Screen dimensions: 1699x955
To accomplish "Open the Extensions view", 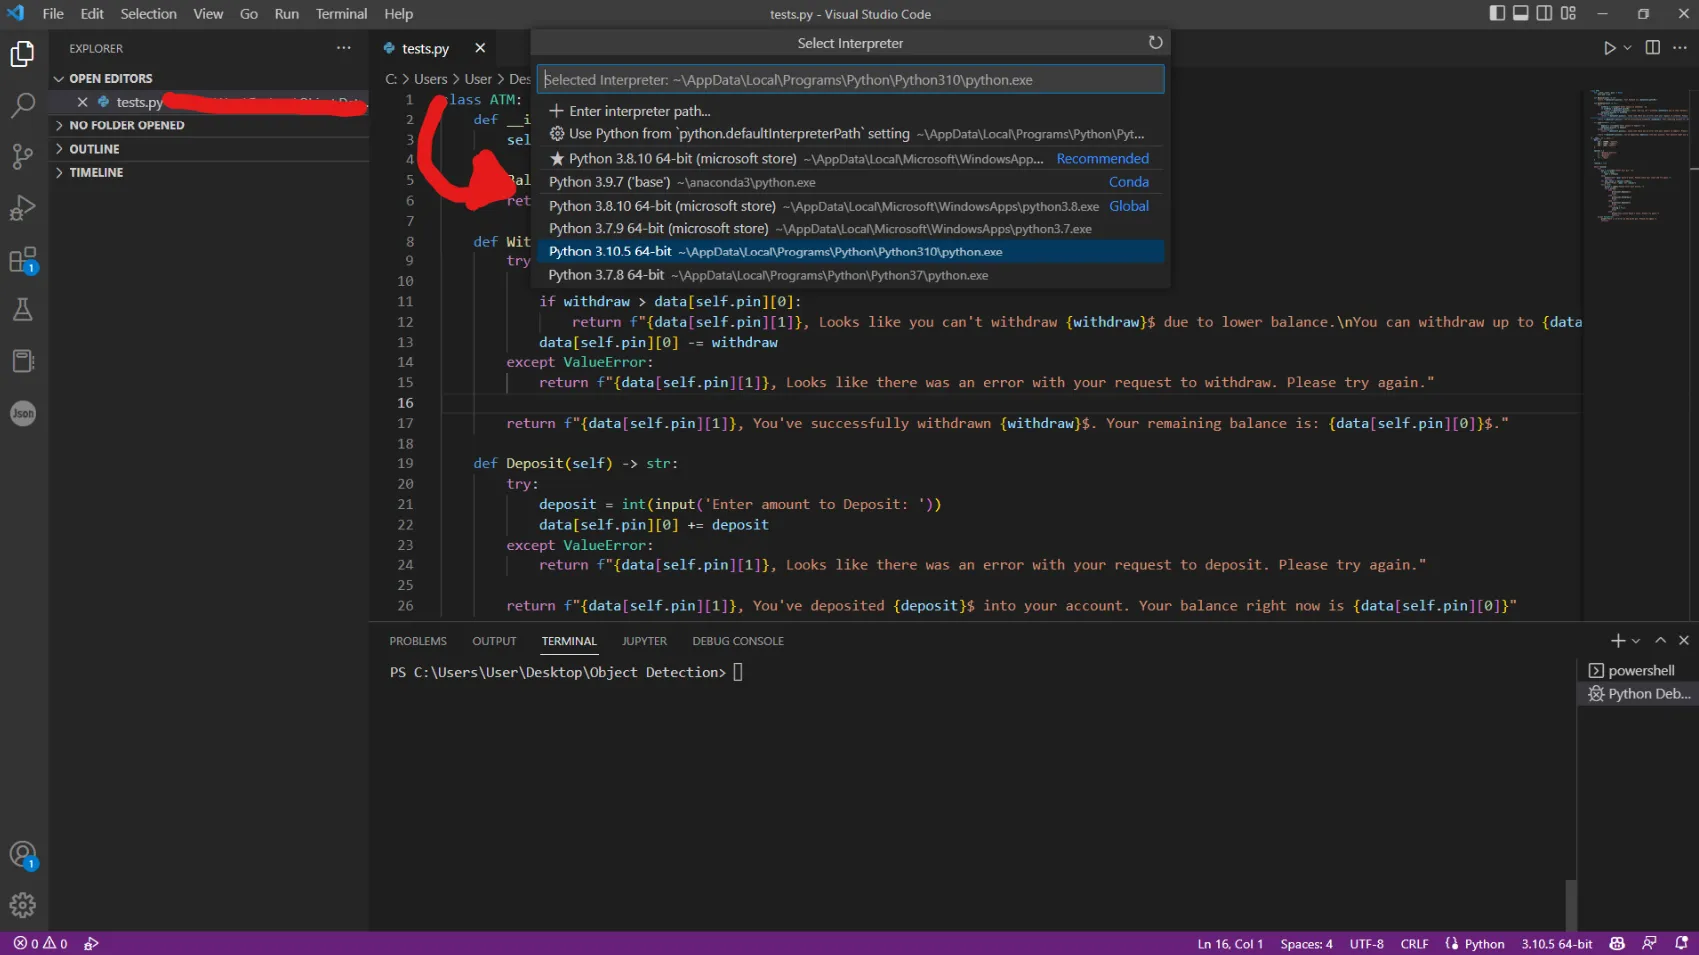I will (x=22, y=260).
